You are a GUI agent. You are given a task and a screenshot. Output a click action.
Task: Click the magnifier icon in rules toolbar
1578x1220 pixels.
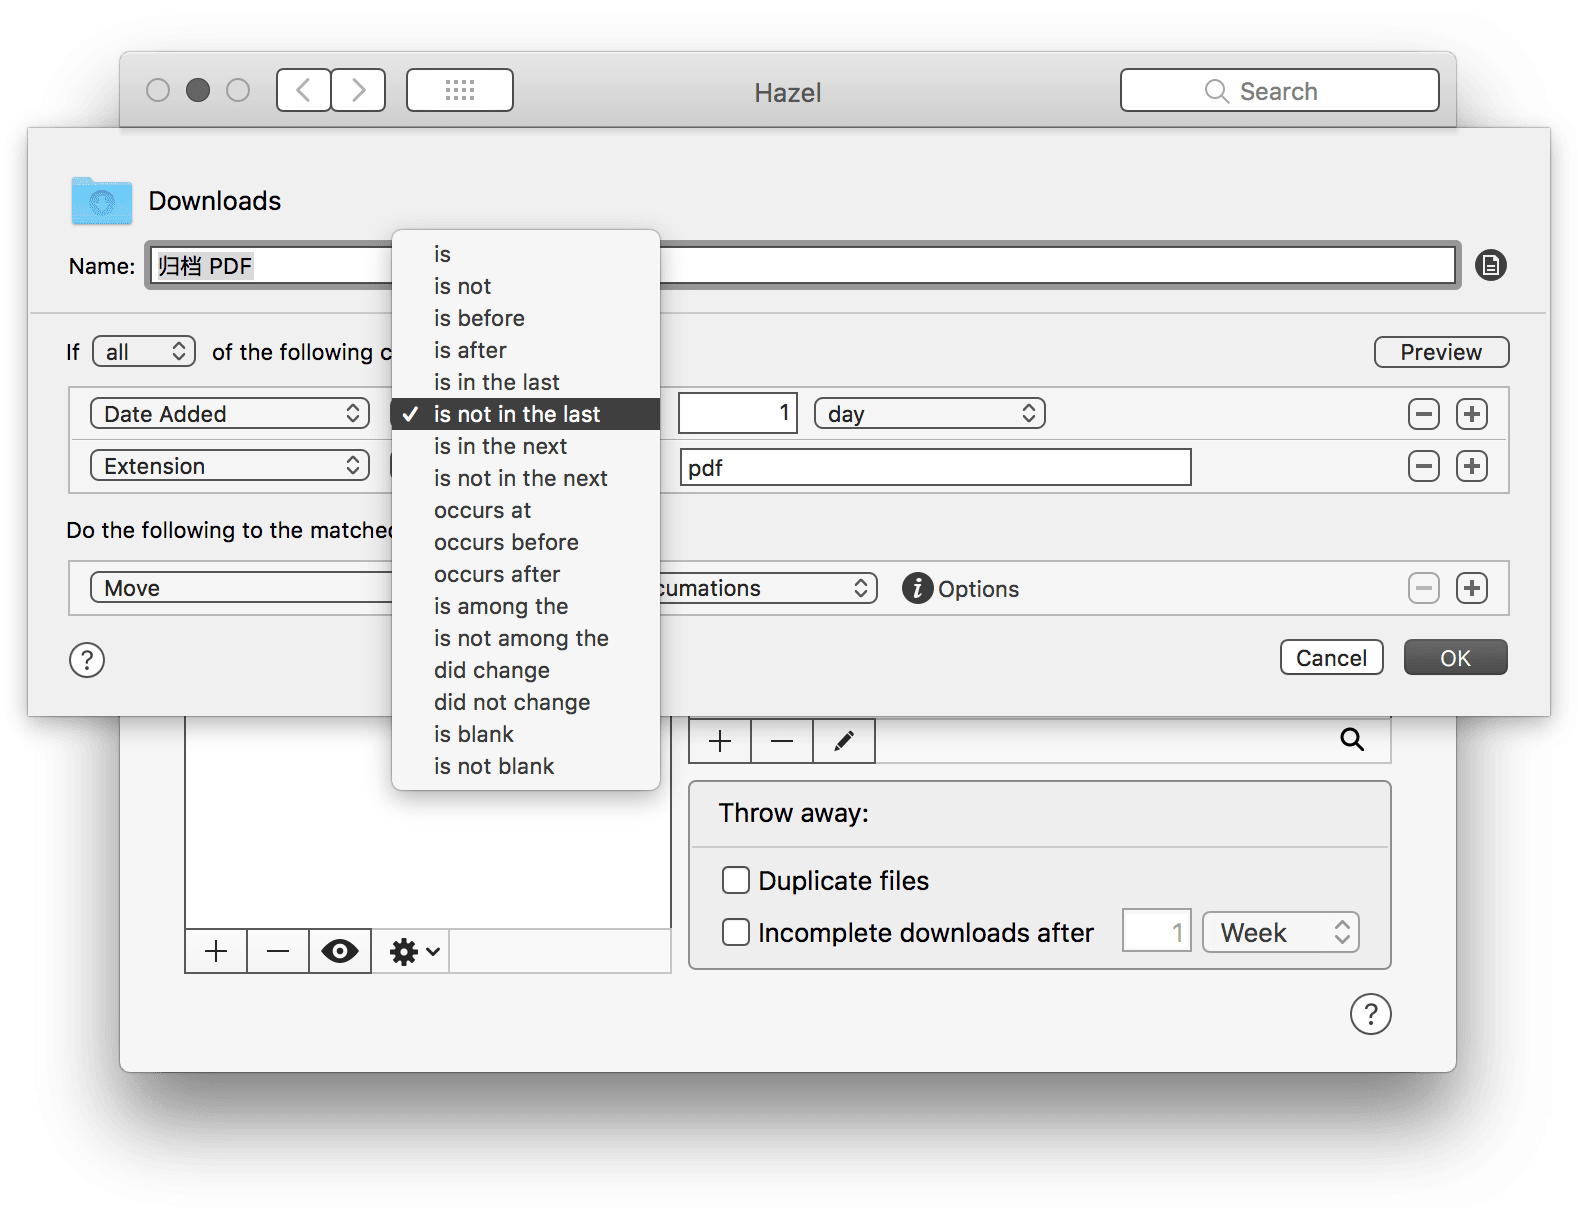(x=1351, y=740)
